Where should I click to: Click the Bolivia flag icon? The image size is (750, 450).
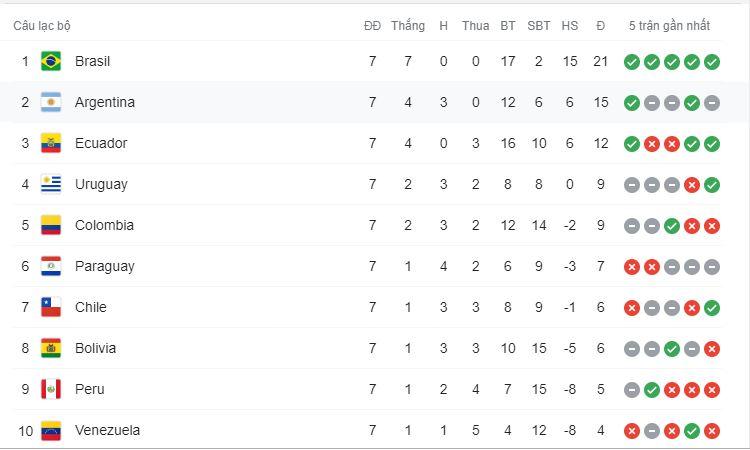51,348
